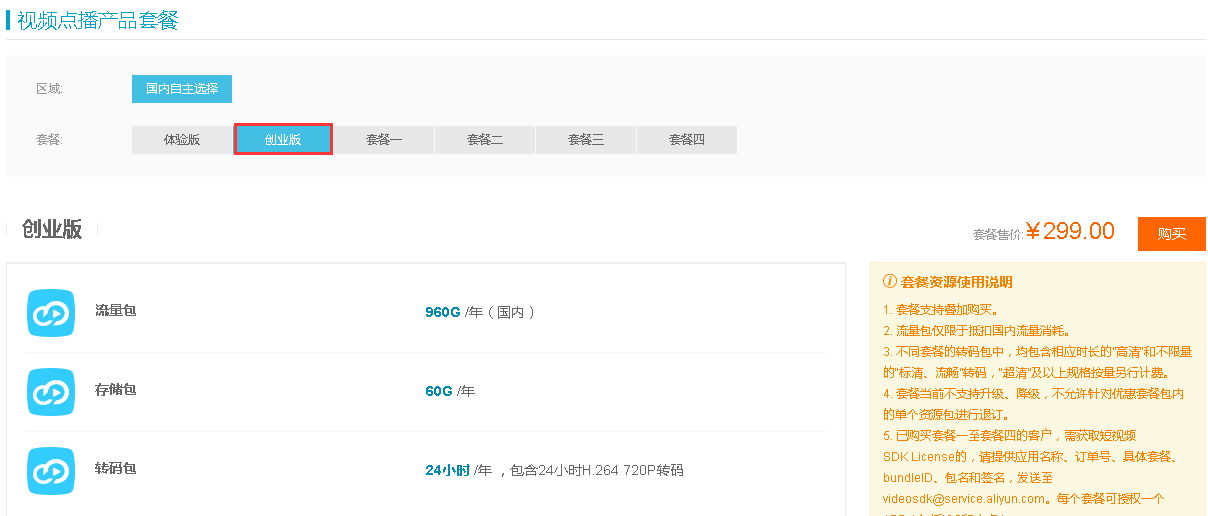
Task: Click the 创业版 section heading
Action: tap(52, 229)
